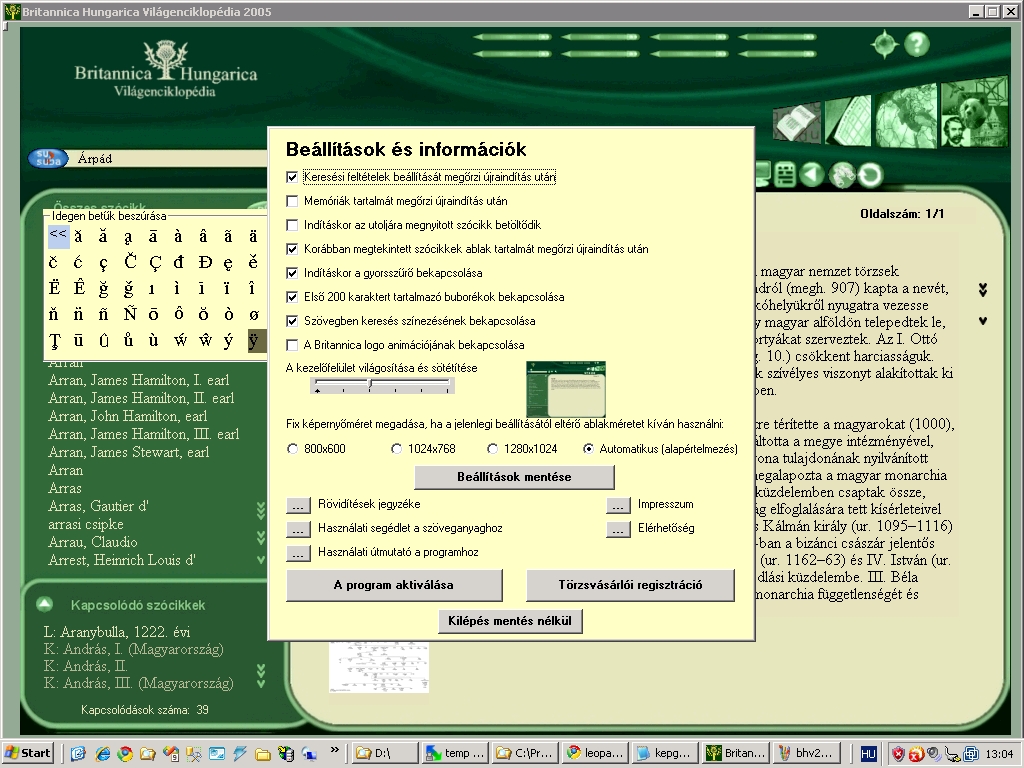Click the red shield security tray icon
The height and width of the screenshot is (768, 1024).
(x=898, y=754)
